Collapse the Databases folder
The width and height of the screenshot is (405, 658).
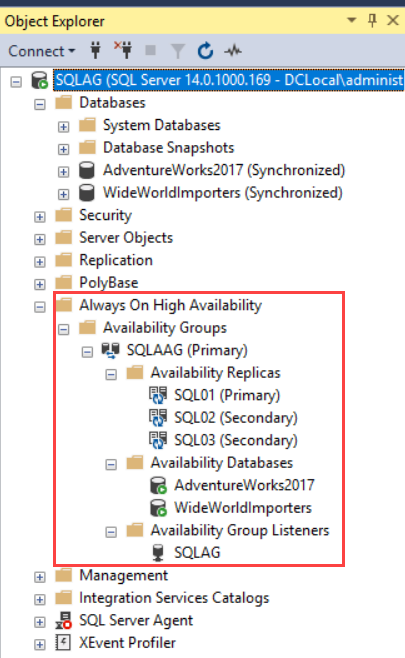click(x=40, y=104)
